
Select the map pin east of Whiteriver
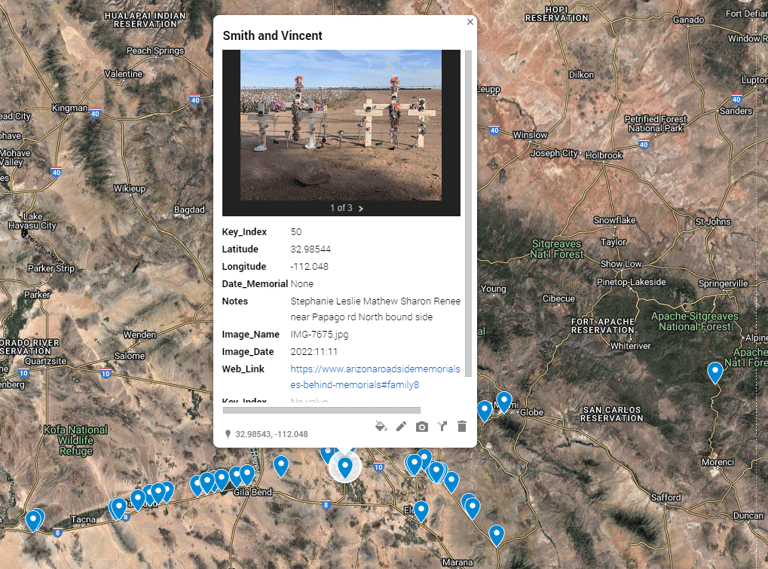coord(715,373)
